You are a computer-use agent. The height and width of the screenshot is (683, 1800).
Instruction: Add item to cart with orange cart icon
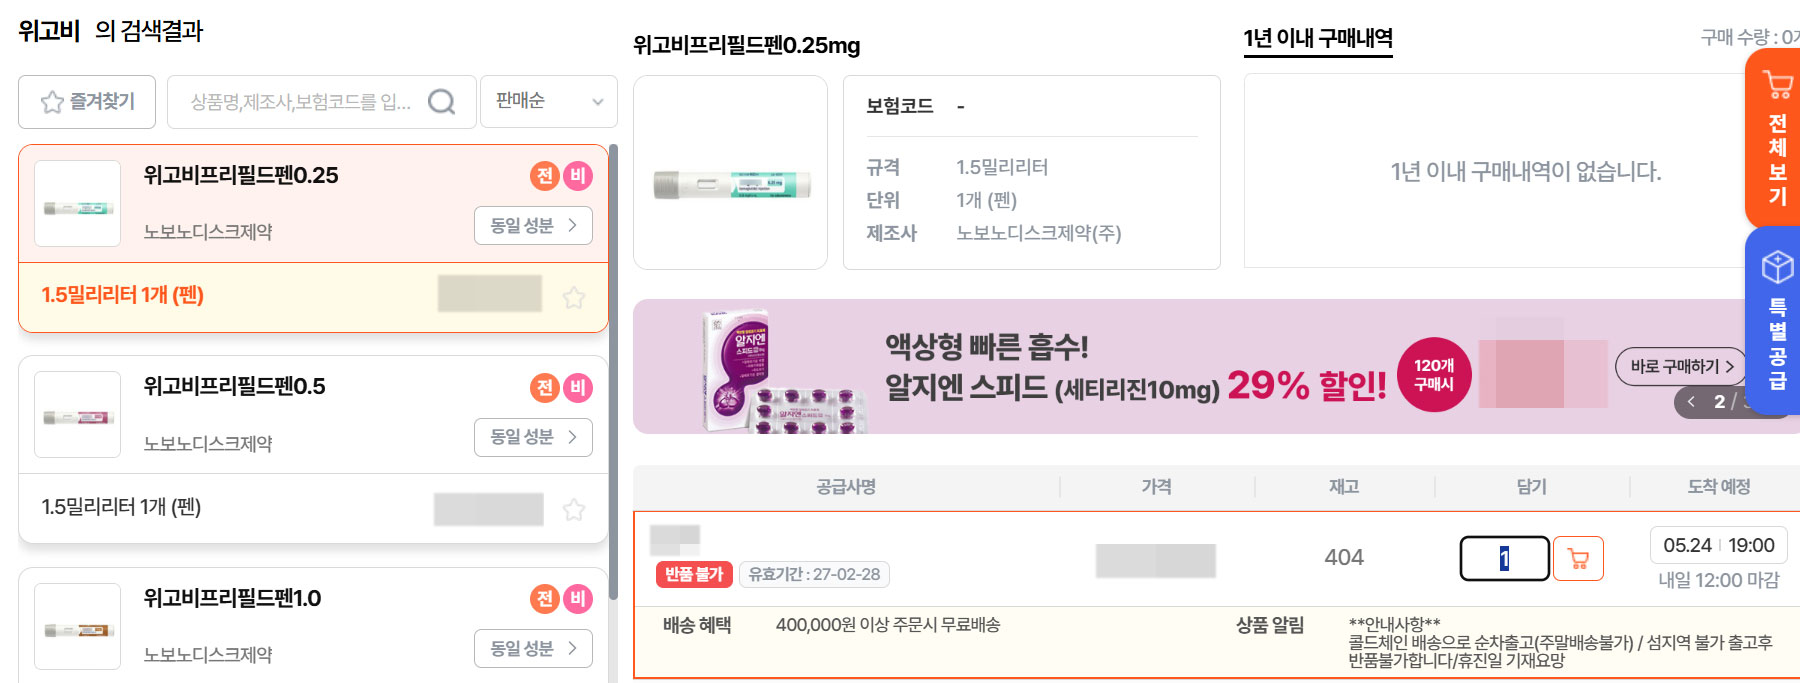point(1578,558)
